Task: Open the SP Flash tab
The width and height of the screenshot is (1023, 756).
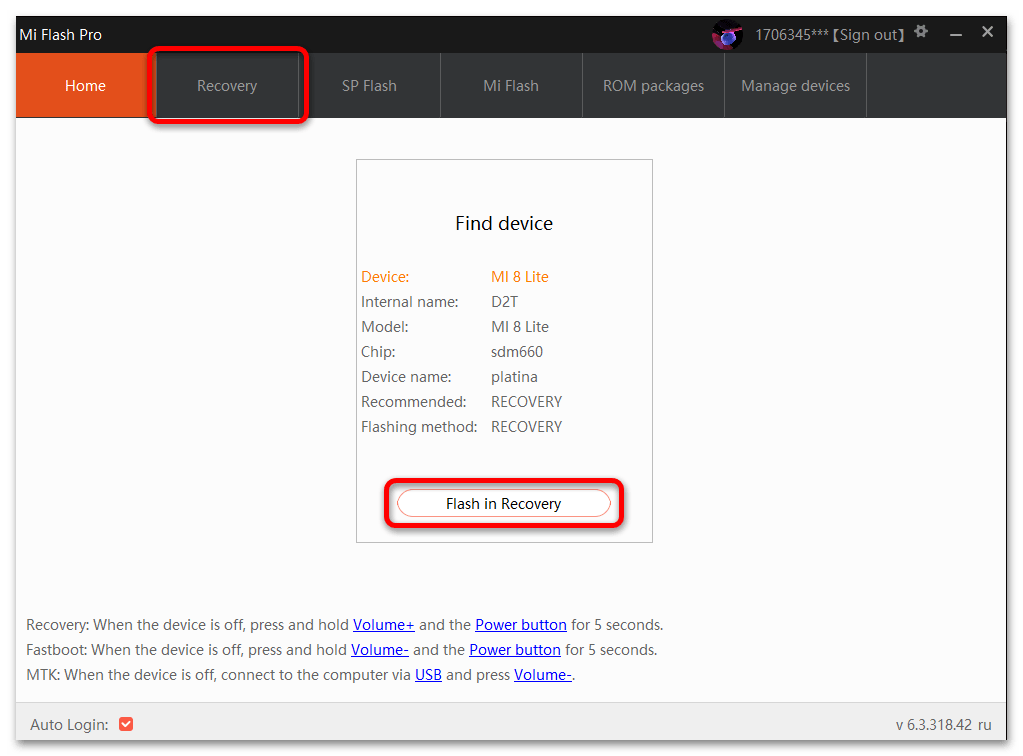Action: [369, 85]
